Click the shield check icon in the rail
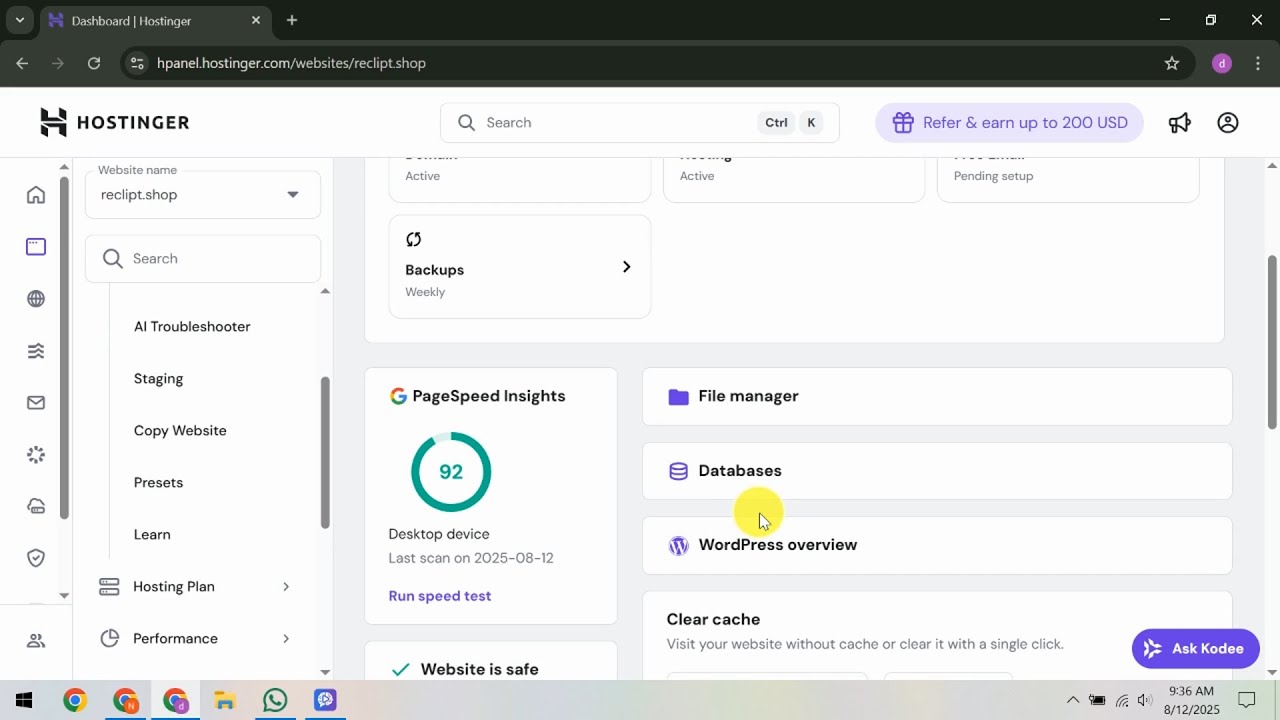Viewport: 1280px width, 720px height. tap(36, 558)
